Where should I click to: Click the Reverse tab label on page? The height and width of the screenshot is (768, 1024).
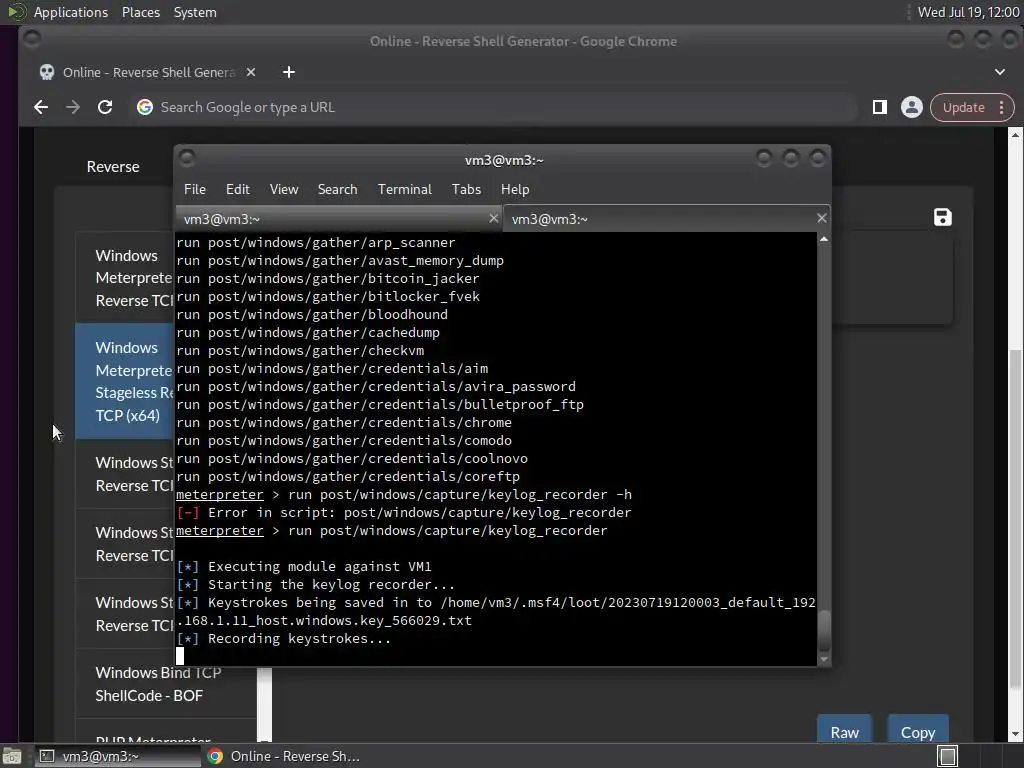(113, 167)
